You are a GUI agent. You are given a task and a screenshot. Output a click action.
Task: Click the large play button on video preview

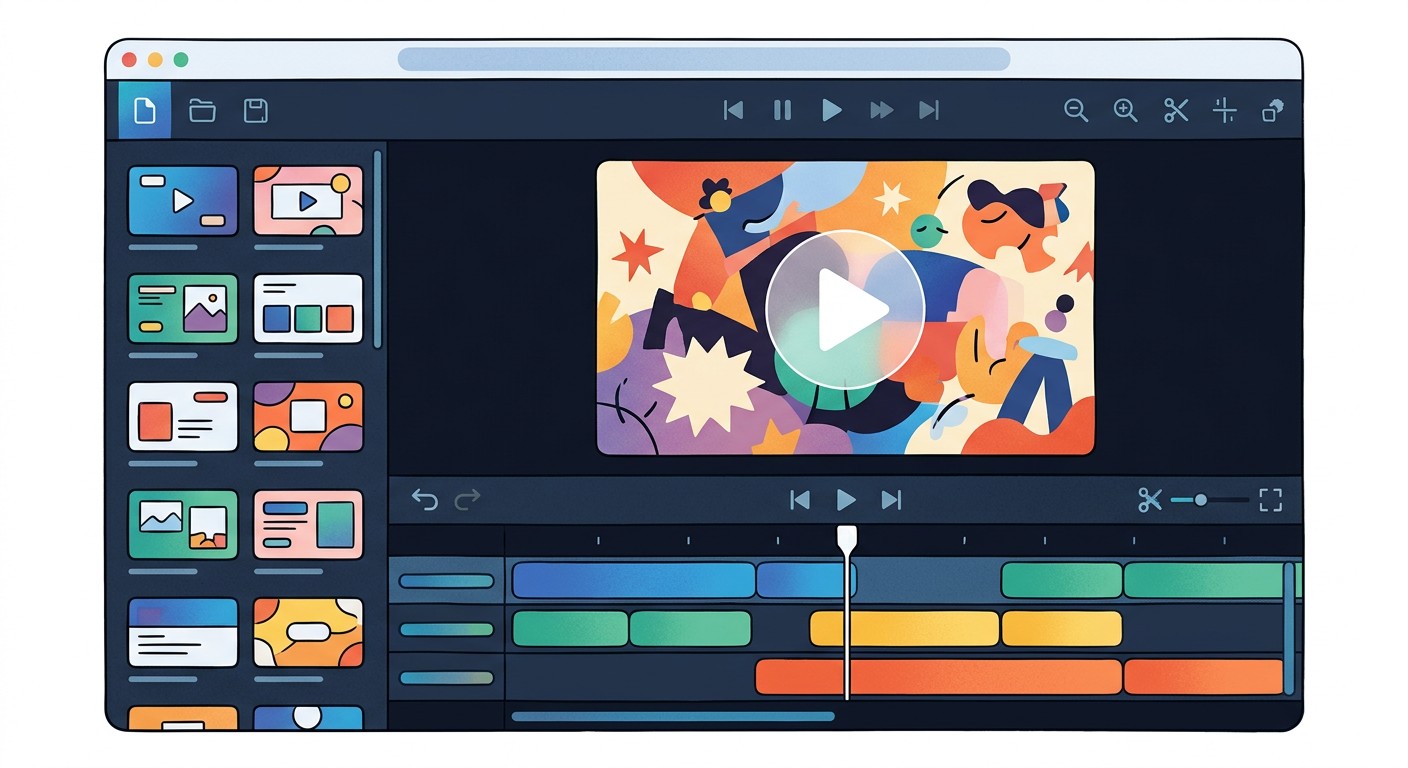845,309
